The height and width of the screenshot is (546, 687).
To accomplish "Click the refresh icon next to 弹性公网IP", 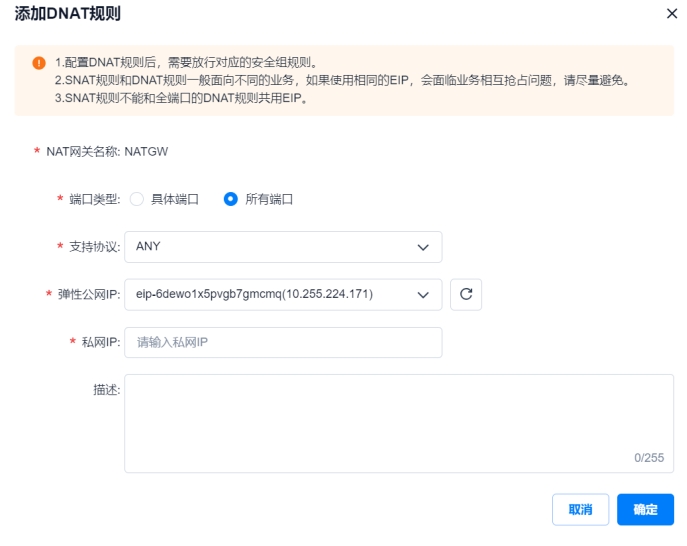I will pyautogui.click(x=466, y=294).
